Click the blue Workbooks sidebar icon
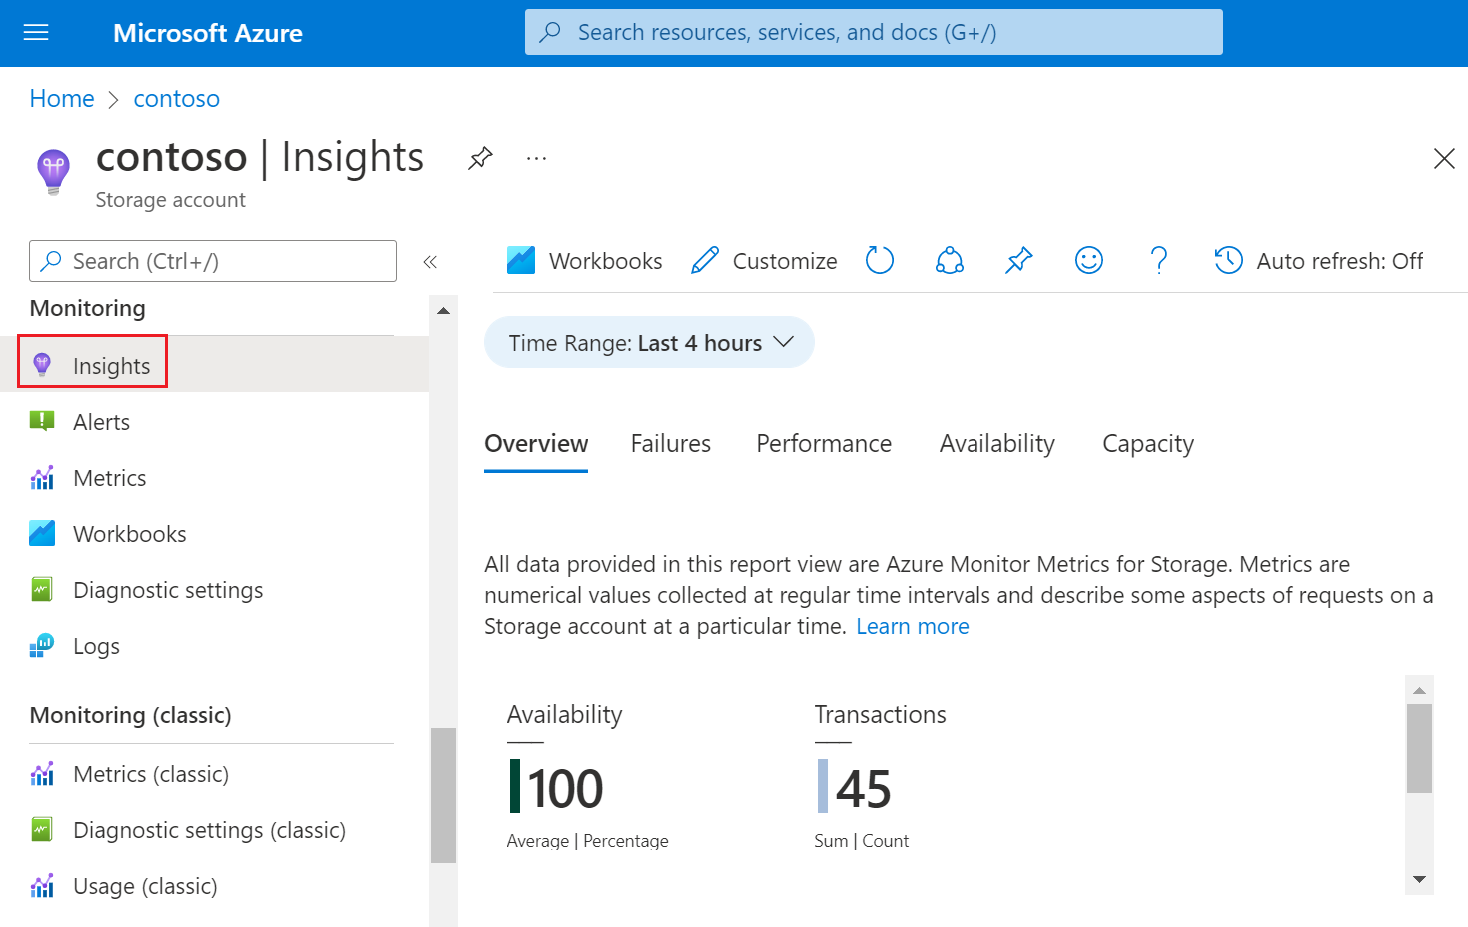The width and height of the screenshot is (1468, 927). pyautogui.click(x=42, y=533)
